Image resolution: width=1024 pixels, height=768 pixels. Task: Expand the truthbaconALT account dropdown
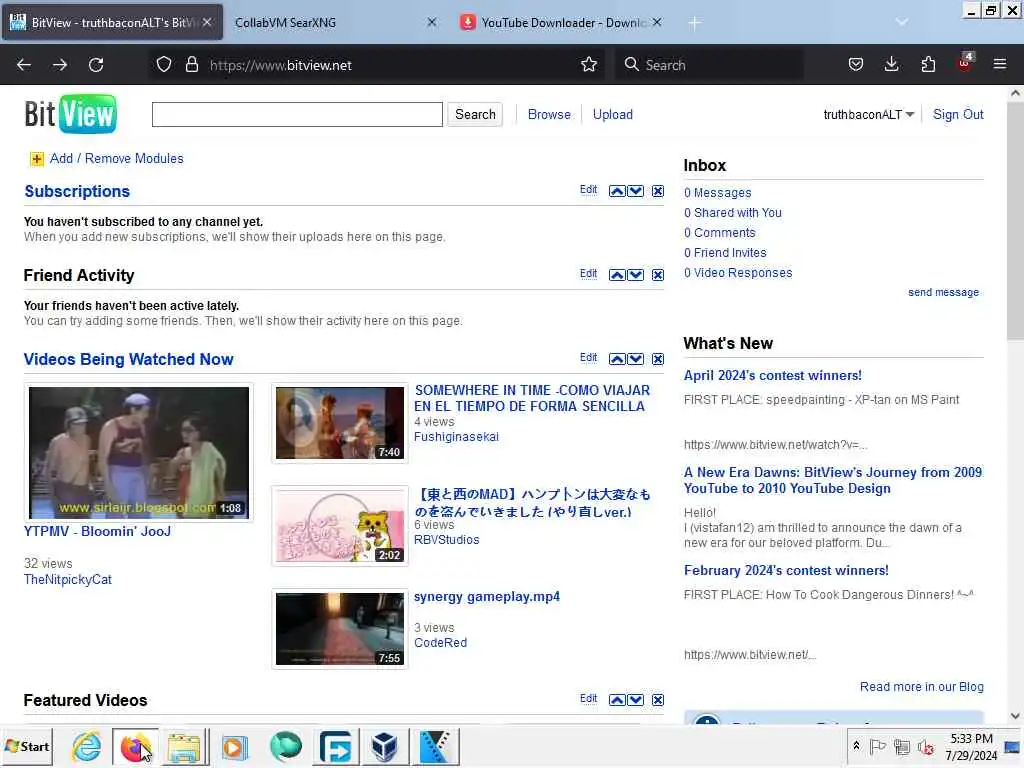(x=869, y=114)
